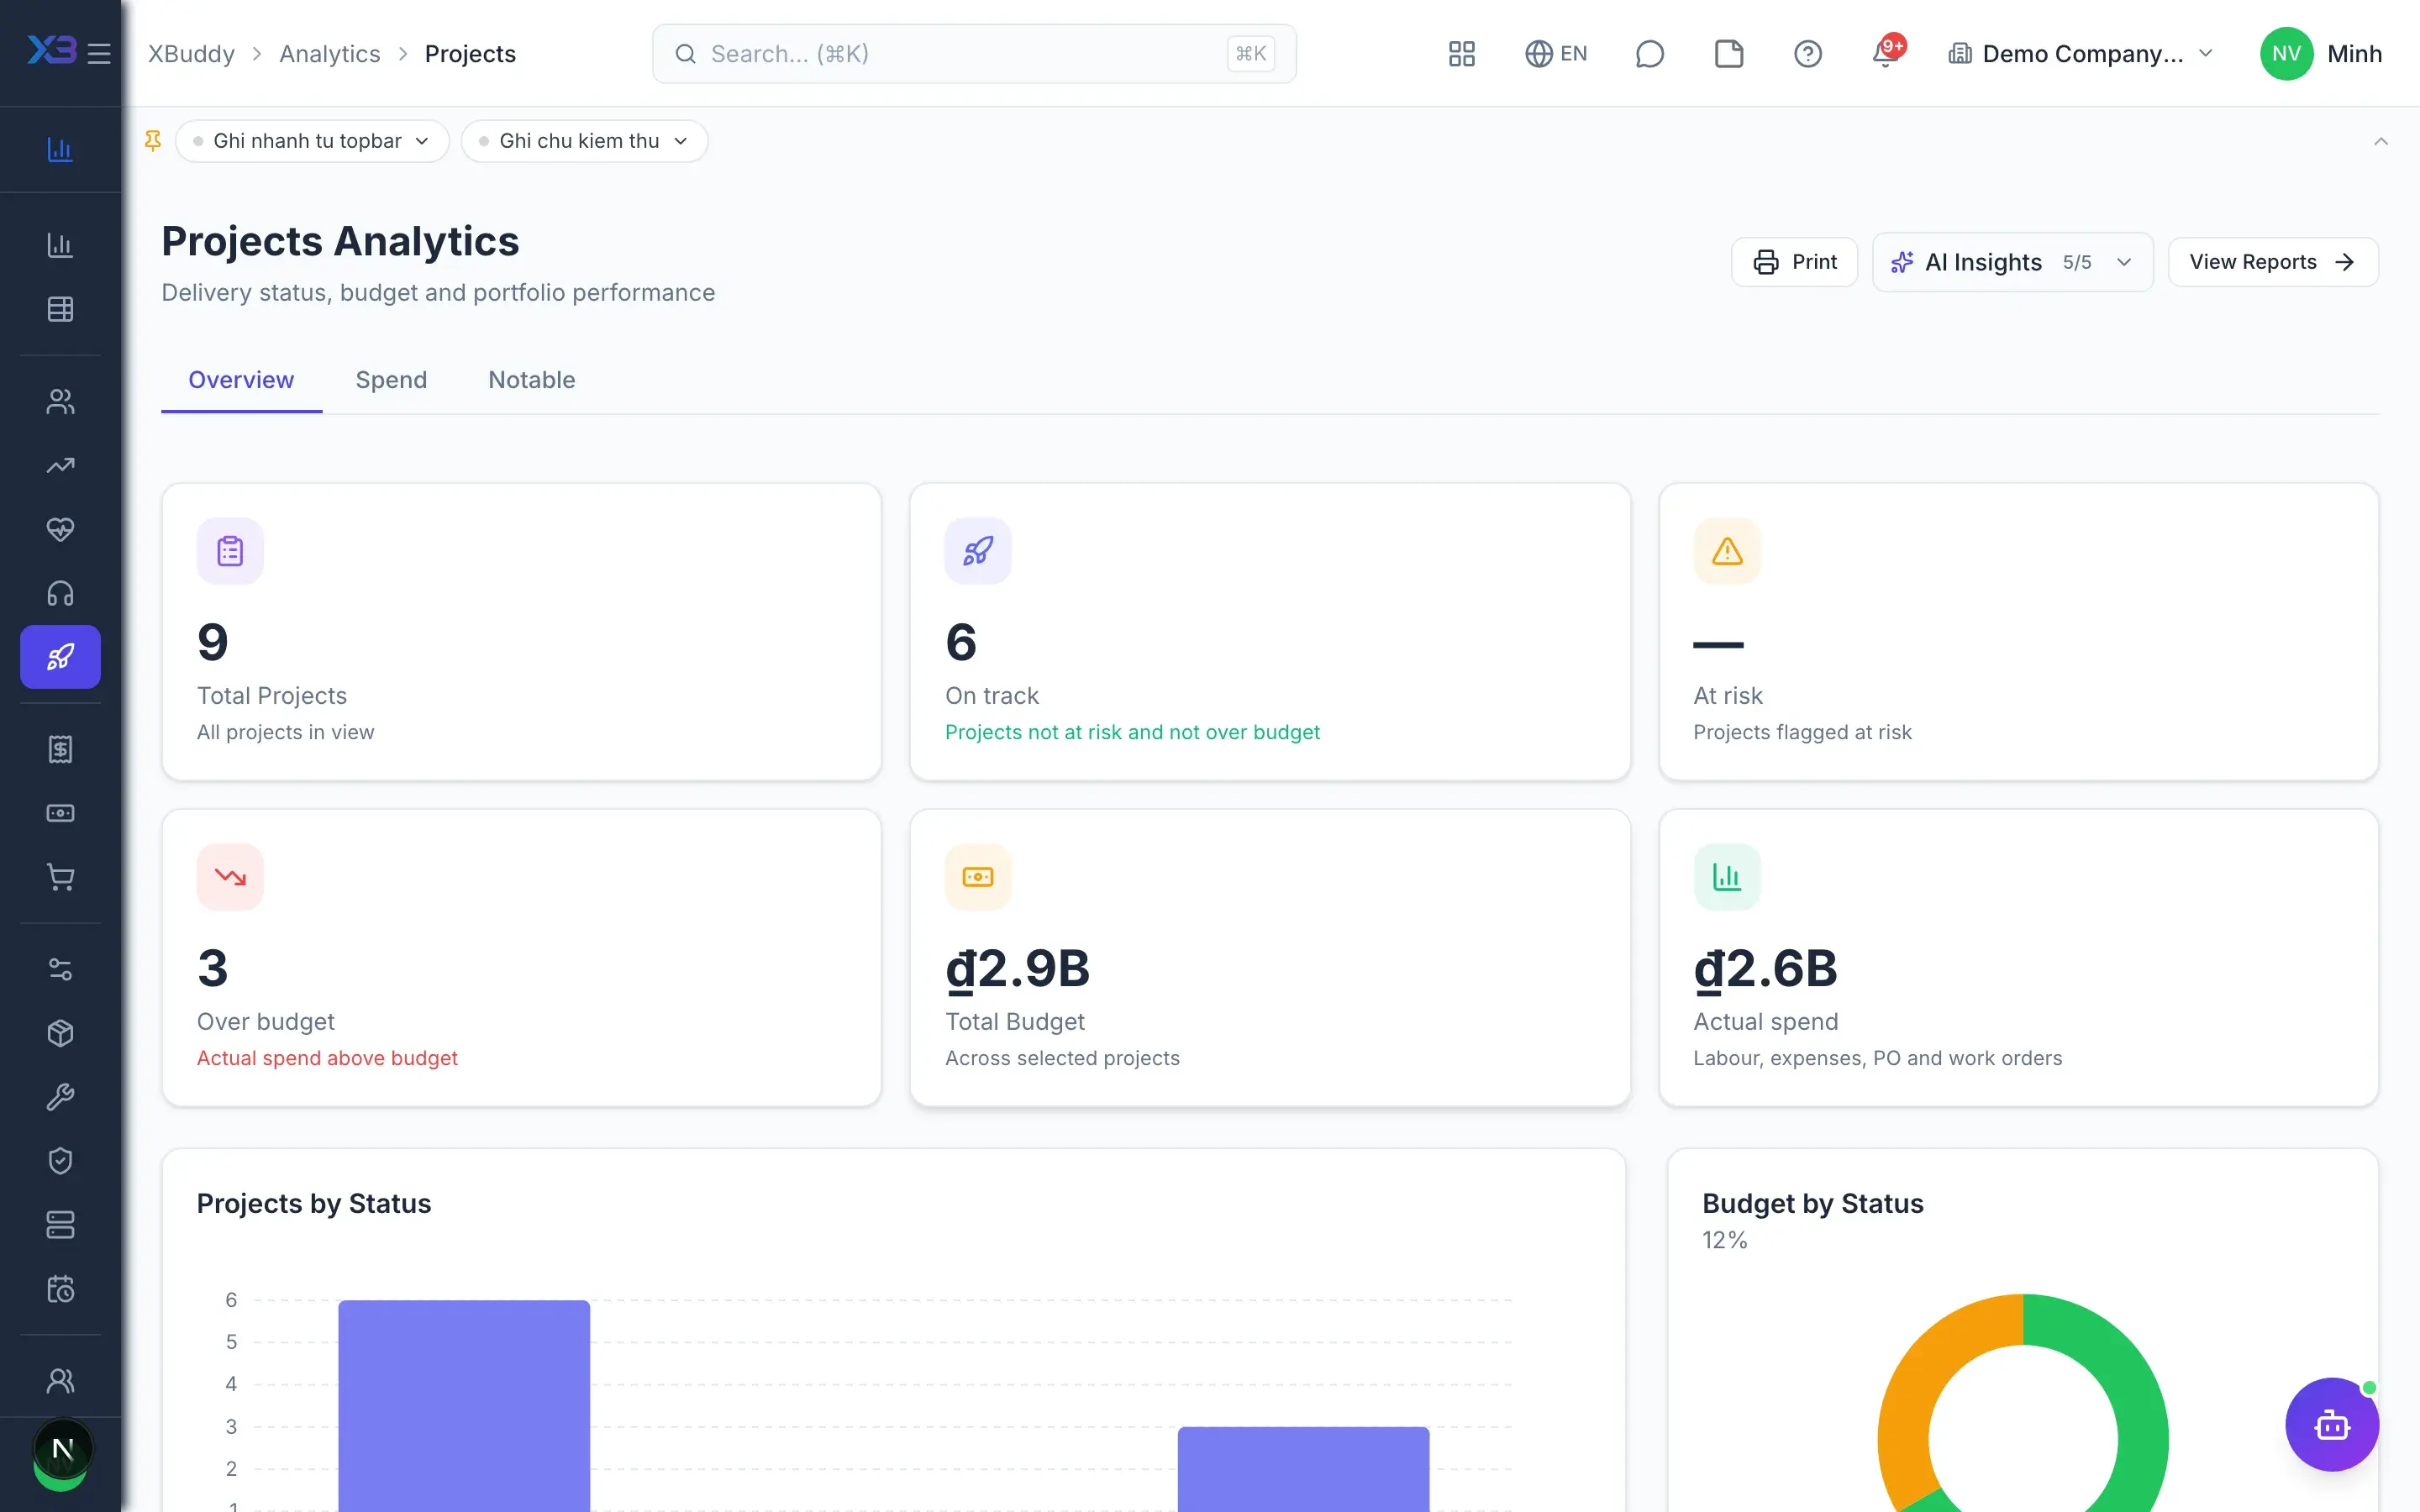Expand the Ghi chu kiem thu dropdown
Viewport: 2420px width, 1512px height.
(x=584, y=141)
